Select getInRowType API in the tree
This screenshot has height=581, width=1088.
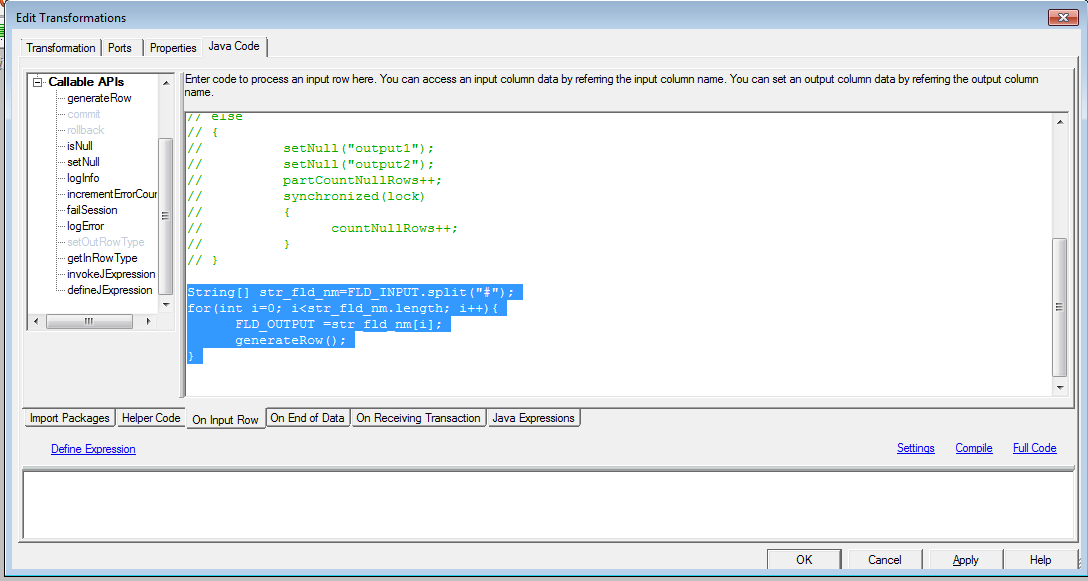click(x=102, y=258)
